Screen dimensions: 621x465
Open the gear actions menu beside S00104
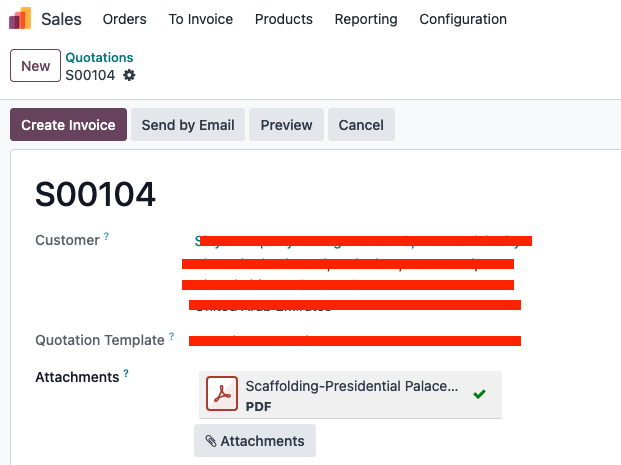129,75
